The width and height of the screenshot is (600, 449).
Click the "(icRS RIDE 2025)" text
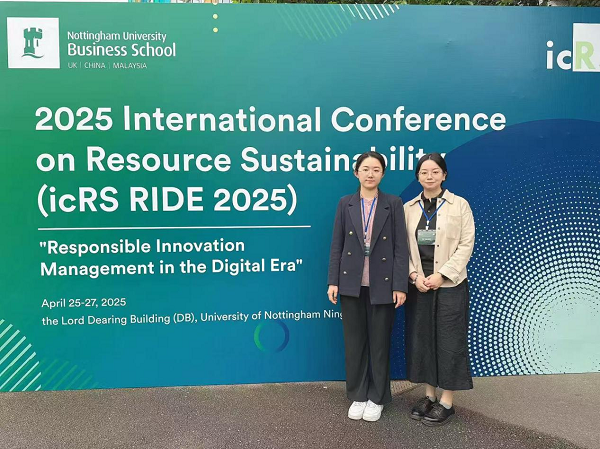[x=167, y=199]
